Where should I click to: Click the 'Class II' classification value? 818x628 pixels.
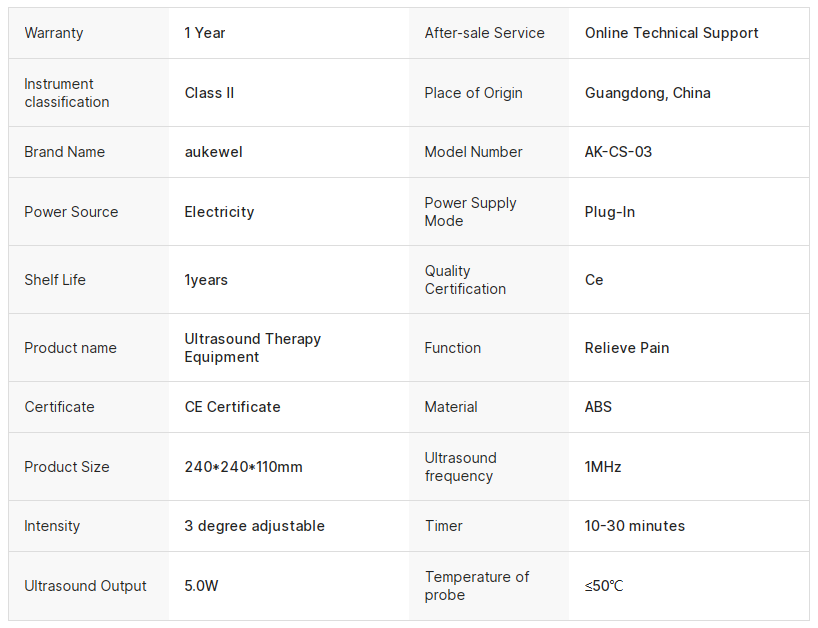click(x=209, y=93)
